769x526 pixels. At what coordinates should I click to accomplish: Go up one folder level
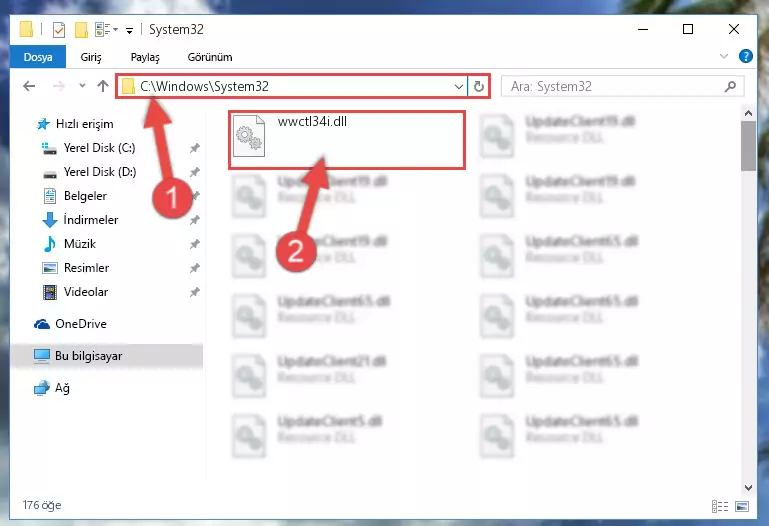tap(103, 86)
